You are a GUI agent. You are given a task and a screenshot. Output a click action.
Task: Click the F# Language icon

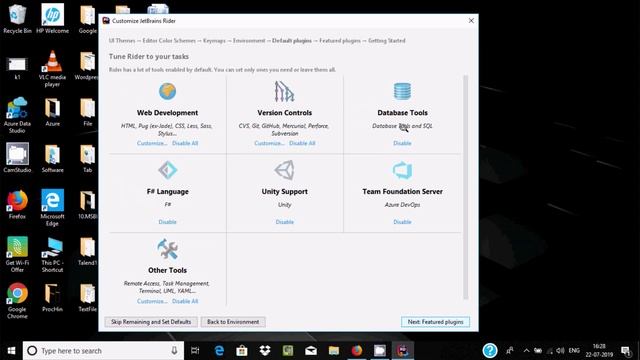pos(167,170)
